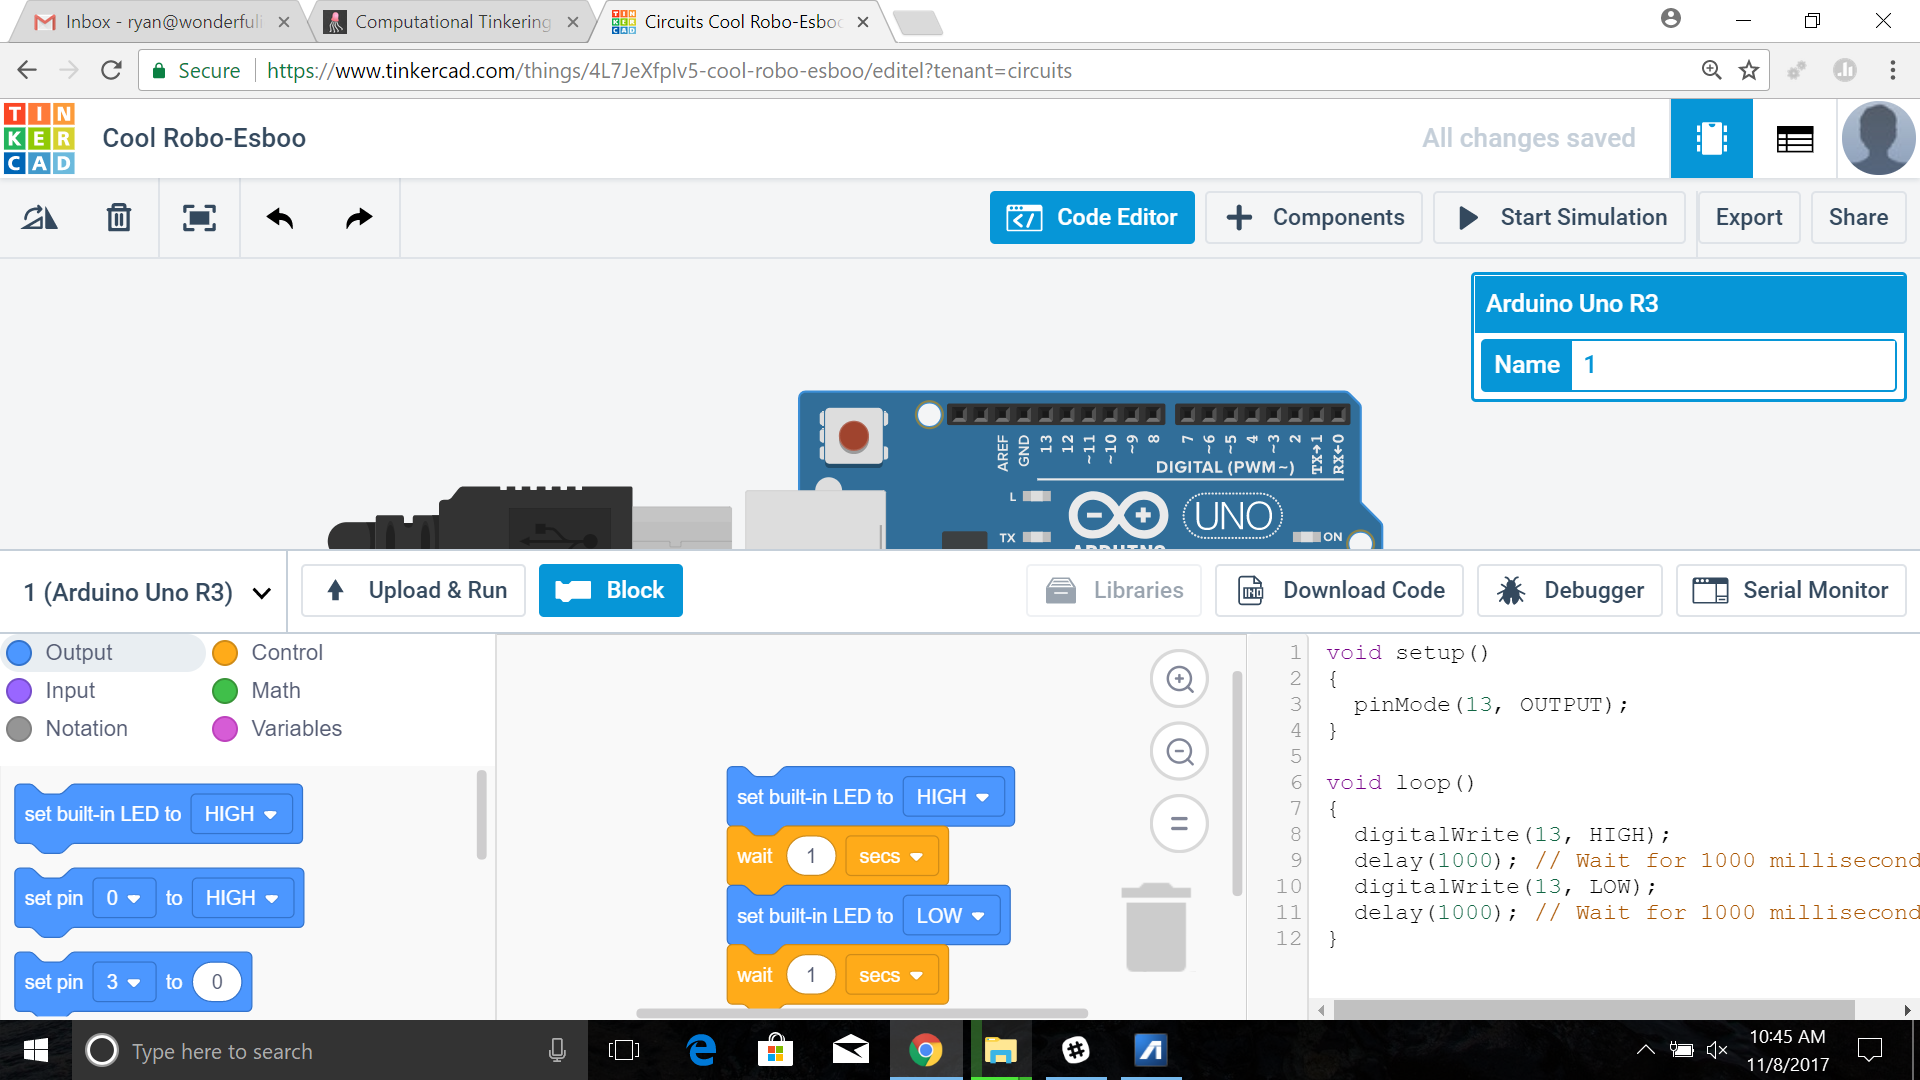
Task: Open the secs dropdown in first wait block
Action: 890,856
